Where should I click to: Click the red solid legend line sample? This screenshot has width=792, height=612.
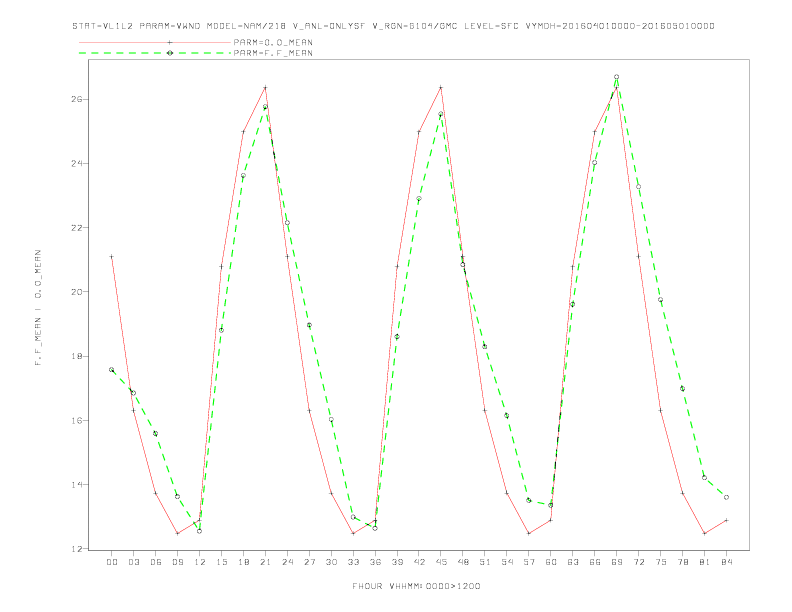coord(155,42)
